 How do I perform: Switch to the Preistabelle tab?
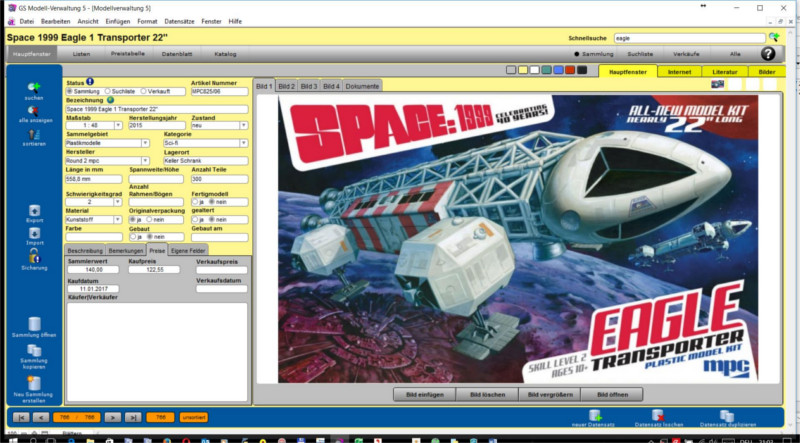128,54
